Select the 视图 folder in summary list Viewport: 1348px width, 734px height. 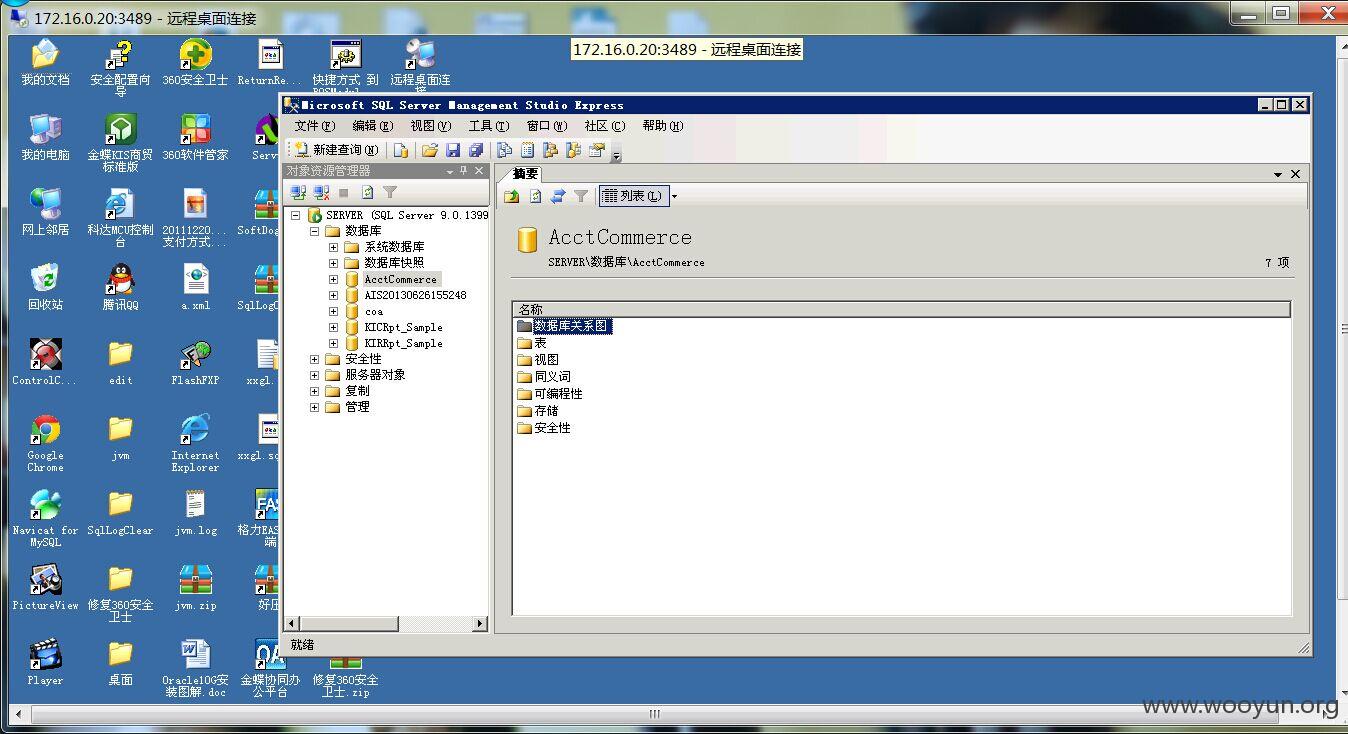[x=546, y=360]
